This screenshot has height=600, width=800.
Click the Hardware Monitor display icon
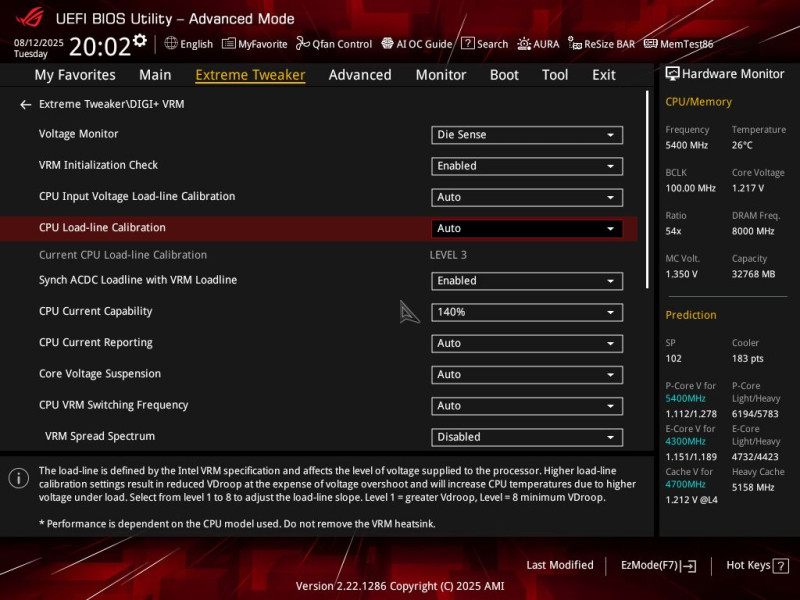tap(672, 74)
